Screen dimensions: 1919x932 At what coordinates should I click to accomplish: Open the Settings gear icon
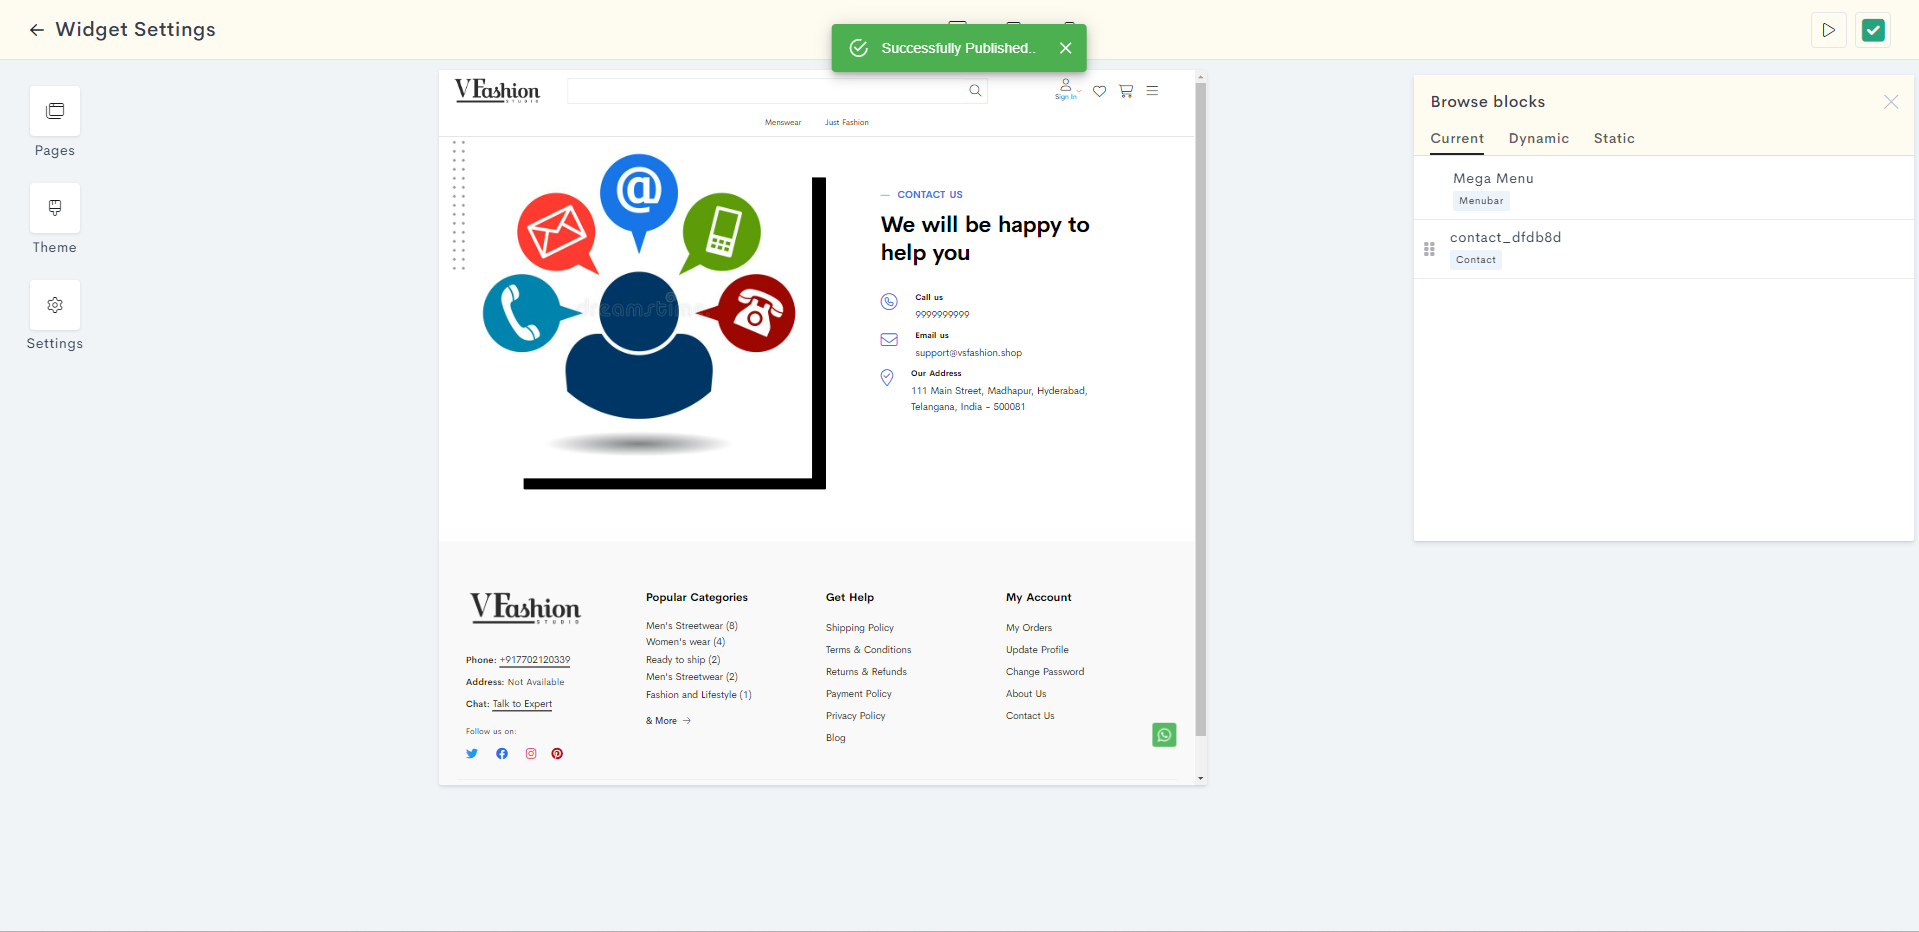(x=55, y=305)
